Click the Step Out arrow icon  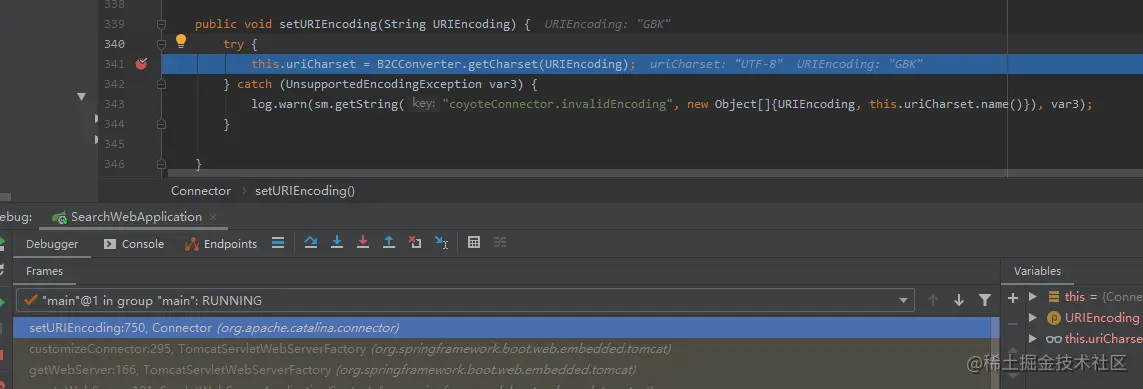[x=389, y=243]
